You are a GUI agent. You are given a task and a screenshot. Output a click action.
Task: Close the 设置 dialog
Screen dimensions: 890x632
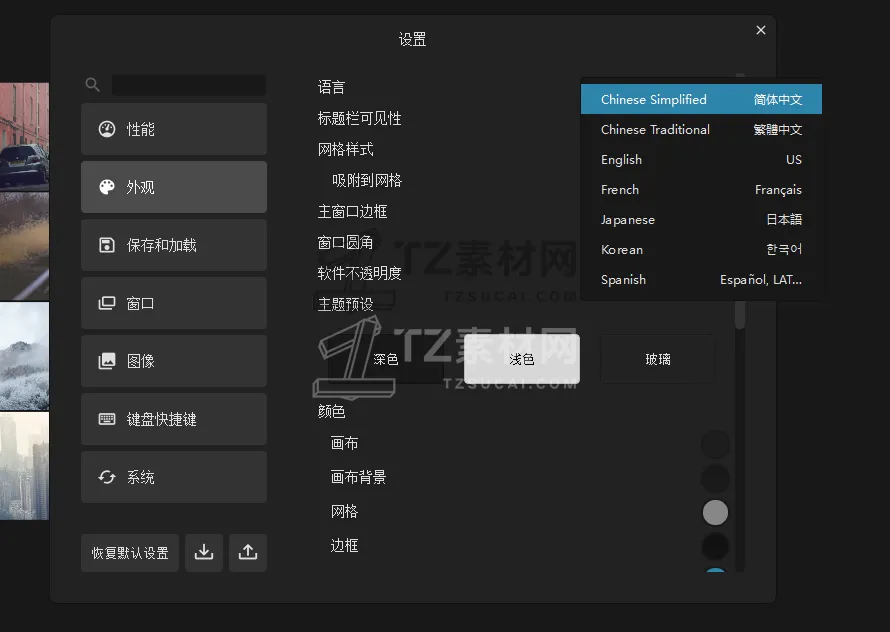[761, 30]
